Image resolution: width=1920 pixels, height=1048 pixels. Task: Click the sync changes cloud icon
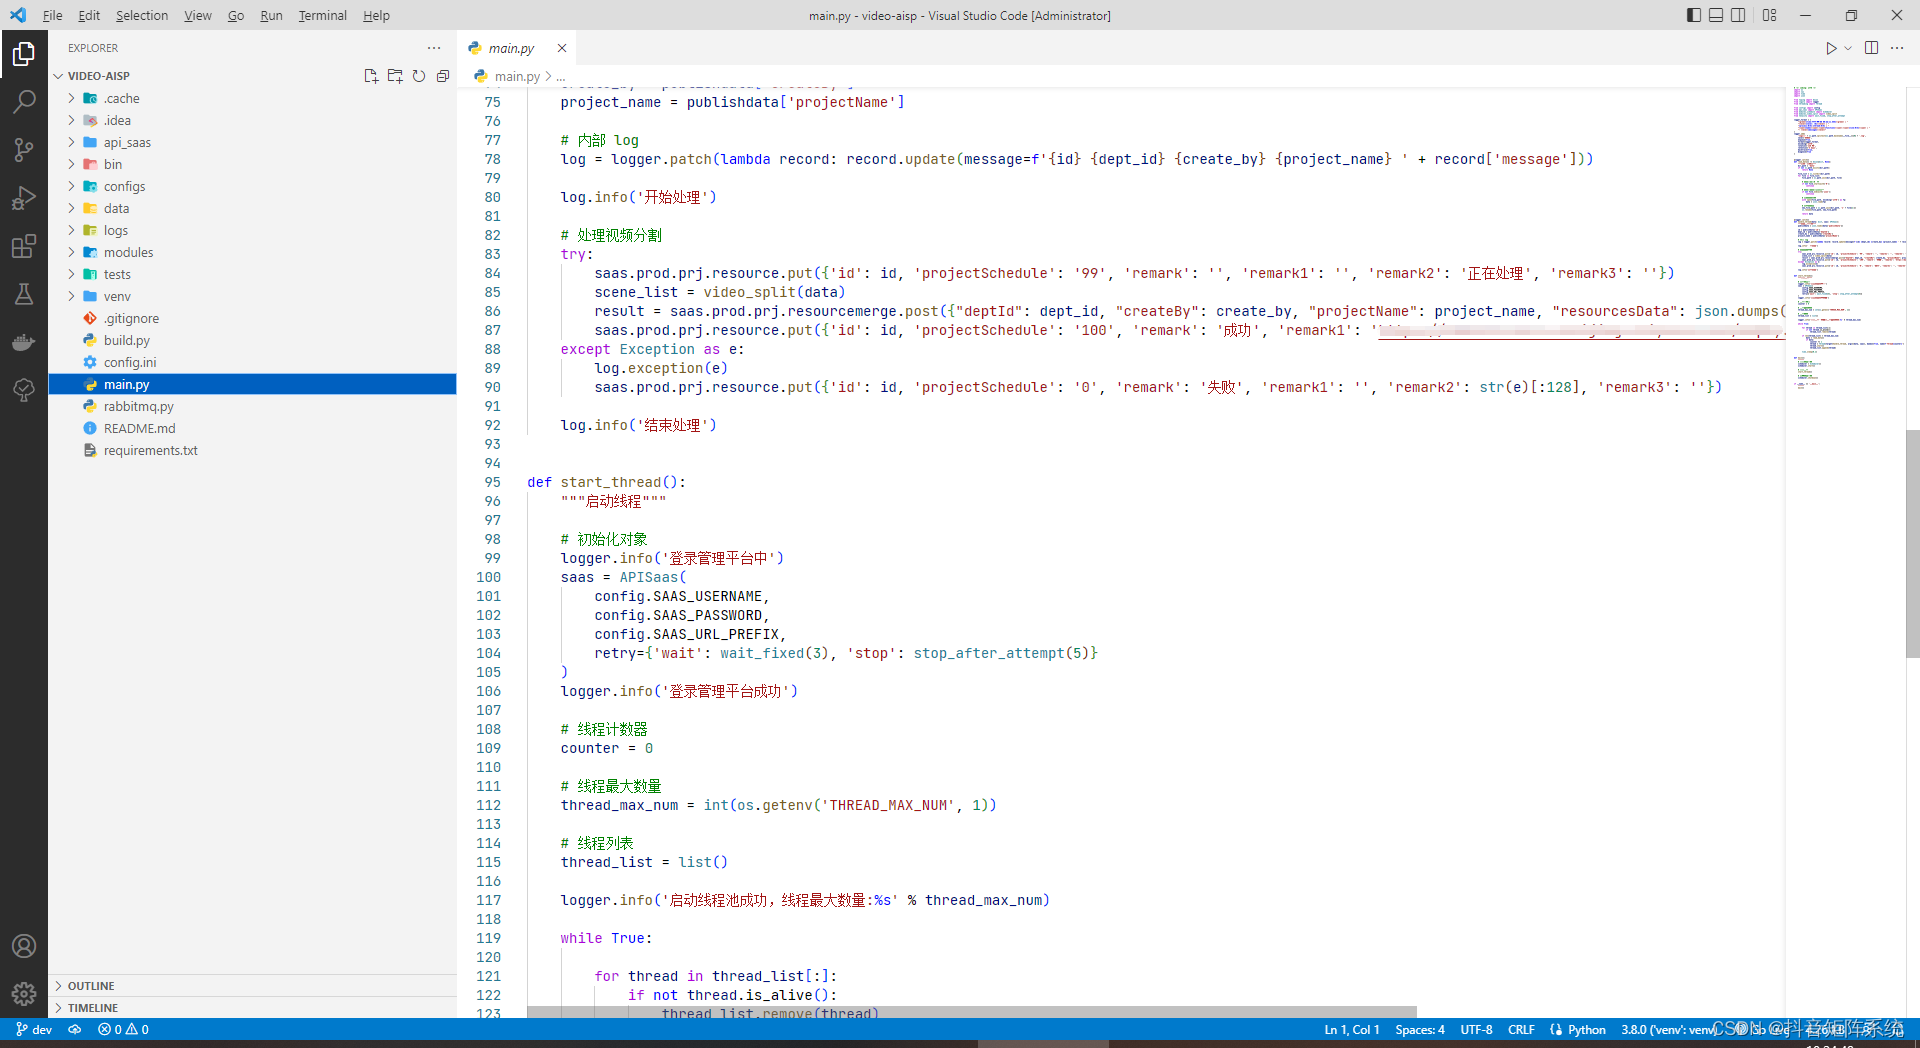75,1029
